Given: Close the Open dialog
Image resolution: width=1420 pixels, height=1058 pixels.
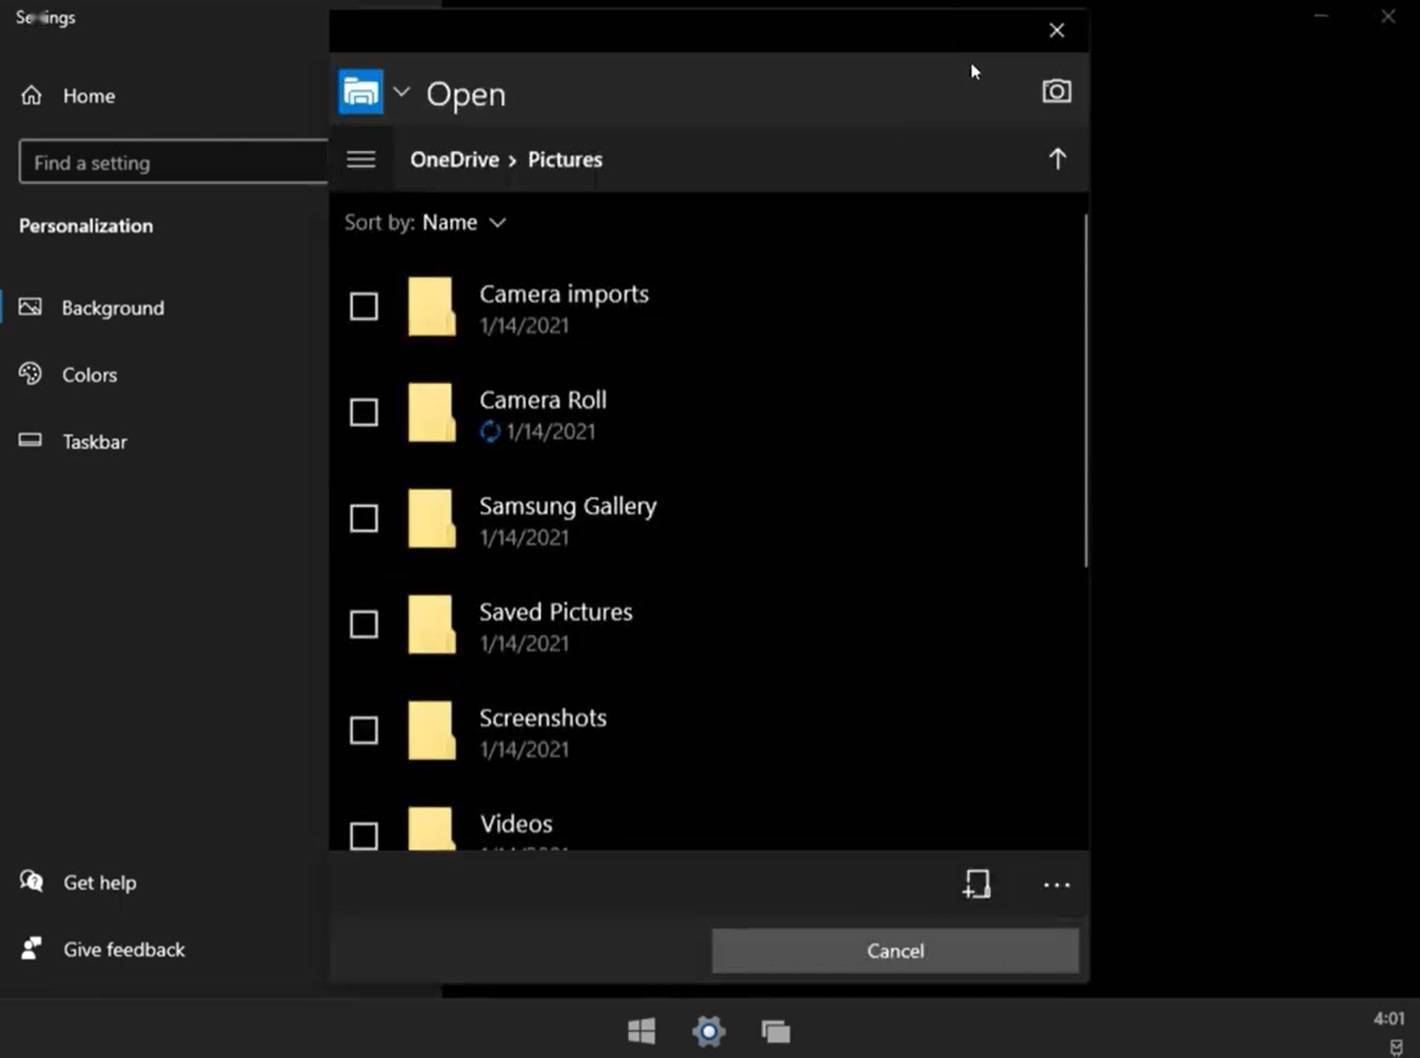Looking at the screenshot, I should [x=1056, y=30].
